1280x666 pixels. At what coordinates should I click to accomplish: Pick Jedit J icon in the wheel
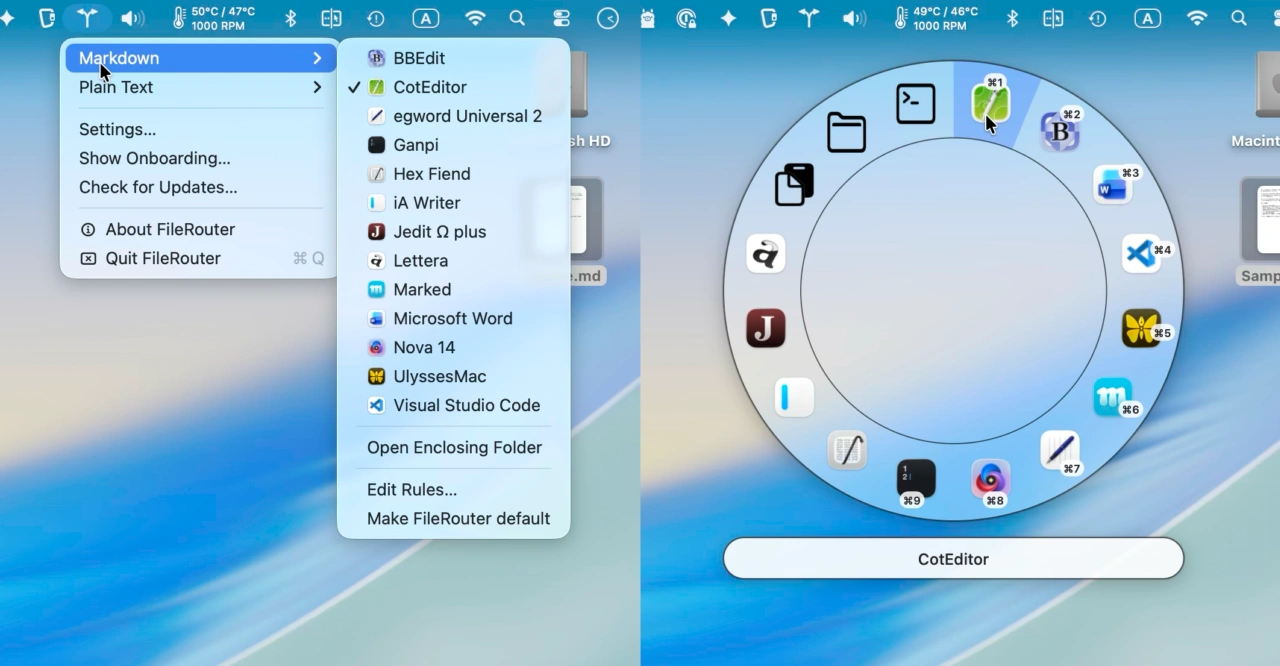tap(766, 328)
